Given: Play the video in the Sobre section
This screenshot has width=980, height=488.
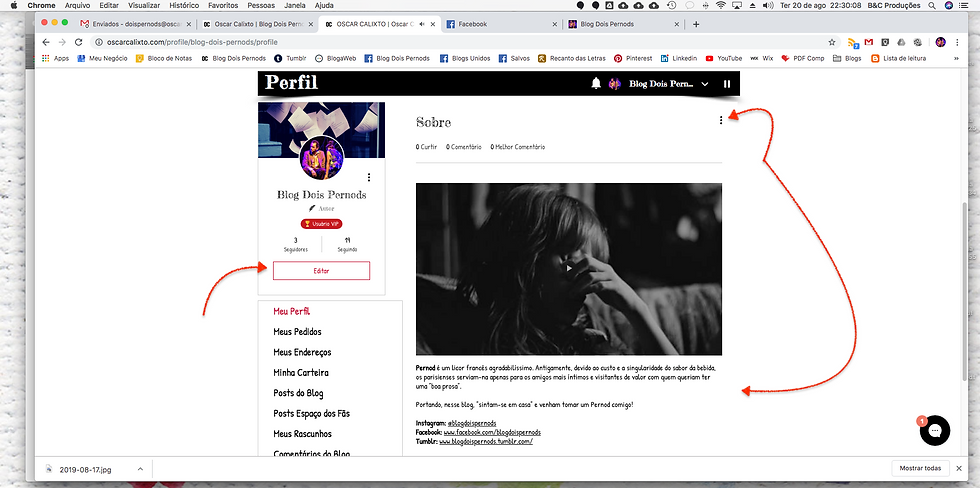Looking at the screenshot, I should coord(569,269).
